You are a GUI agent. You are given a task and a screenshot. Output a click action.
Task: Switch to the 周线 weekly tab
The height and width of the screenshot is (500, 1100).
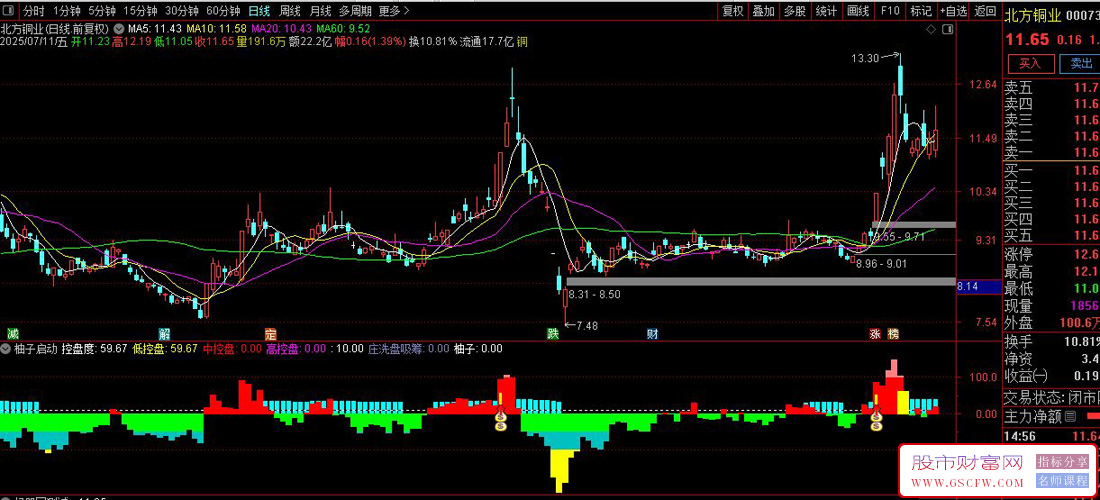point(290,11)
